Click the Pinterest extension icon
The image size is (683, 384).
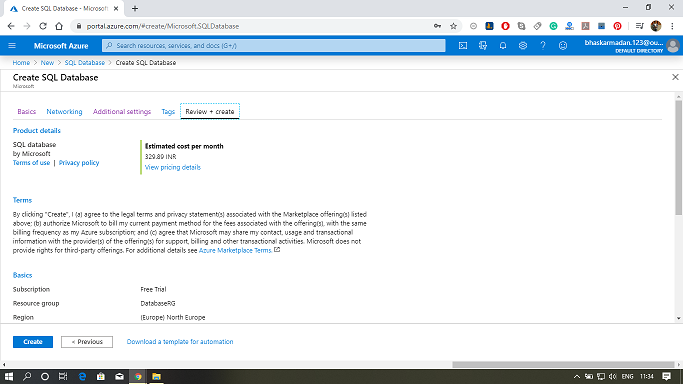(617, 26)
